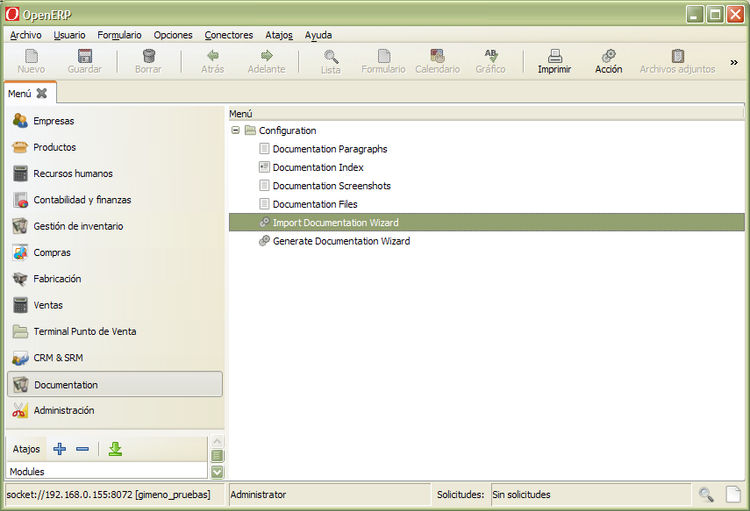750x511 pixels.
Task: Click the socket connection address in status bar
Action: (109, 494)
